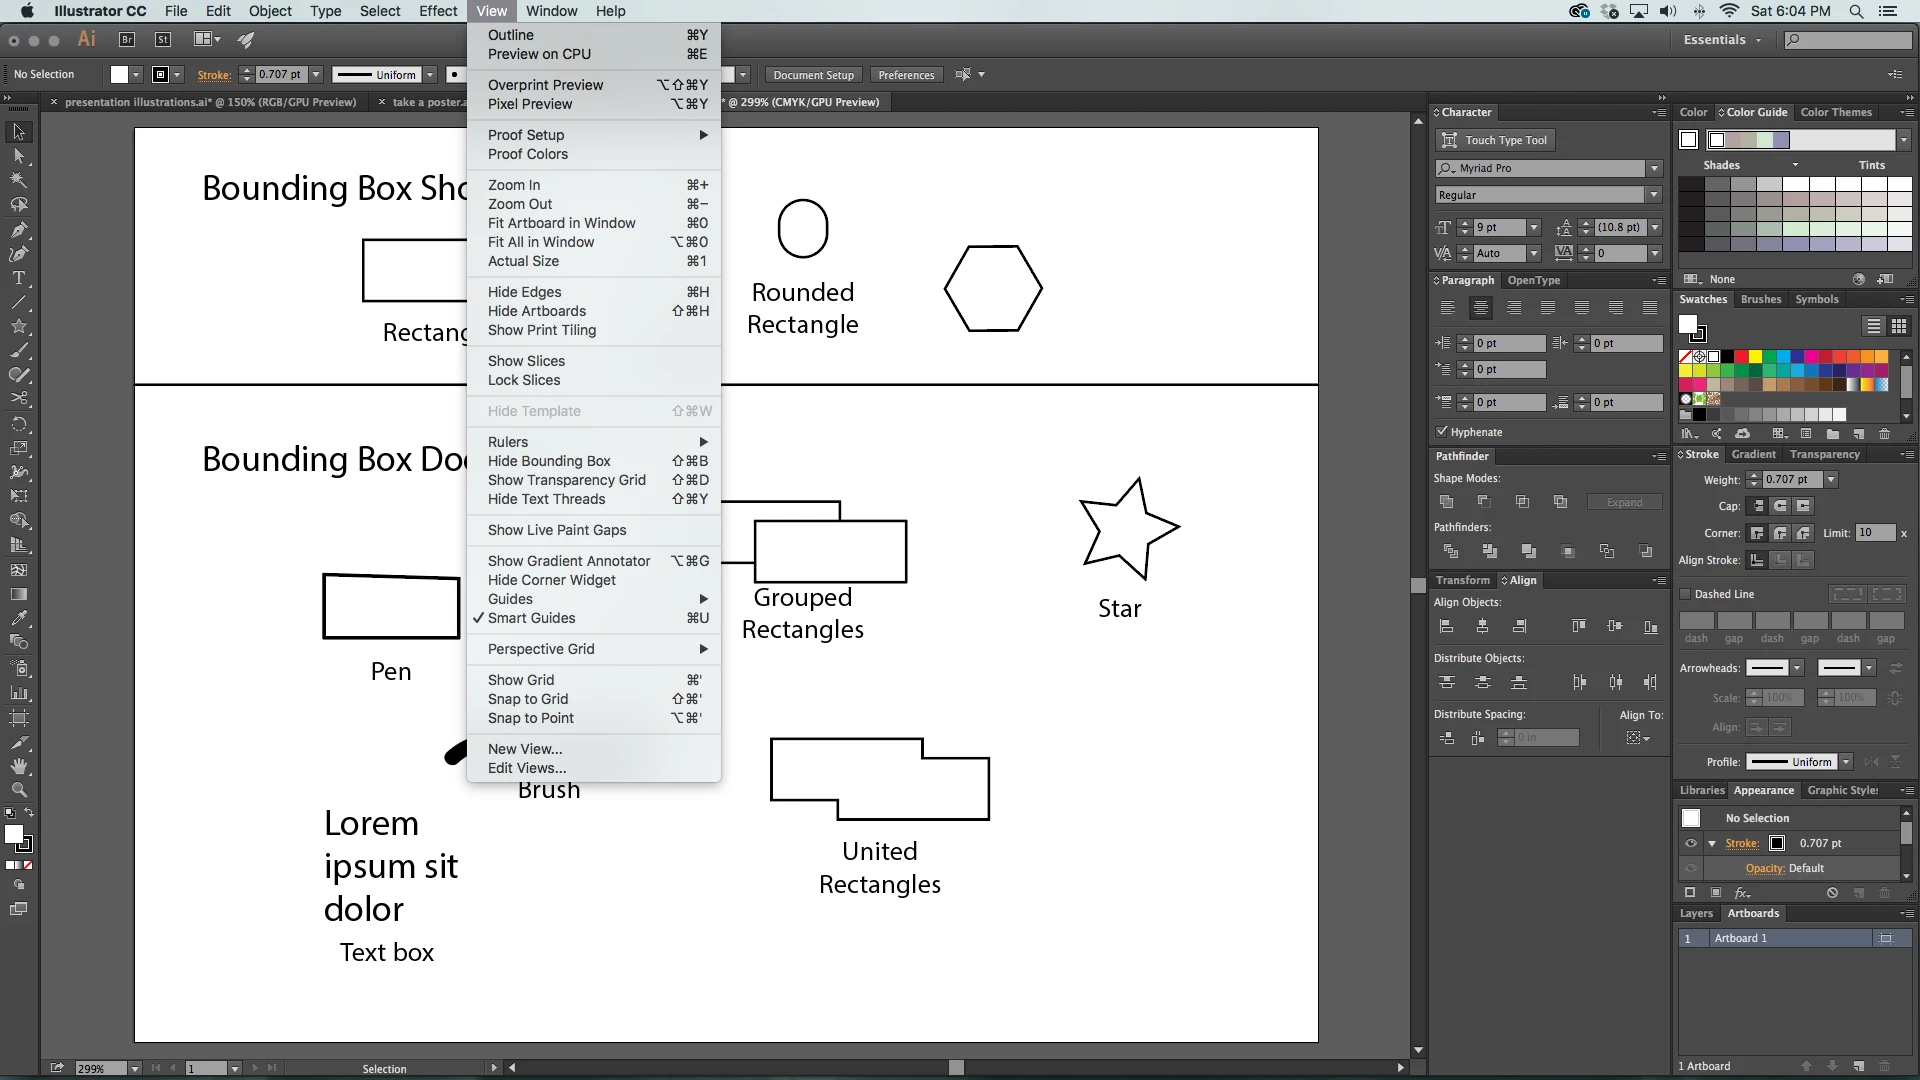
Task: Toggle Stroke visibility eye in Appearance
Action: pyautogui.click(x=1691, y=843)
